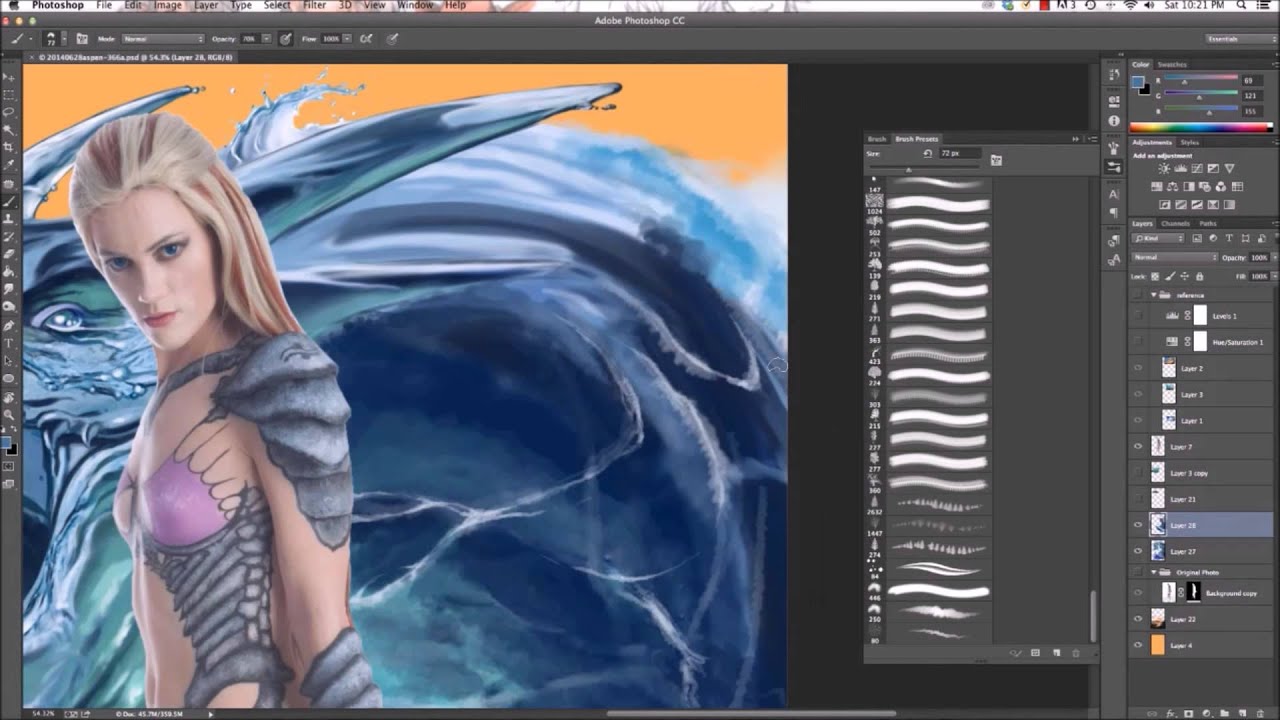The height and width of the screenshot is (720, 1280).
Task: Add an Invert adjustment
Action: (1165, 205)
